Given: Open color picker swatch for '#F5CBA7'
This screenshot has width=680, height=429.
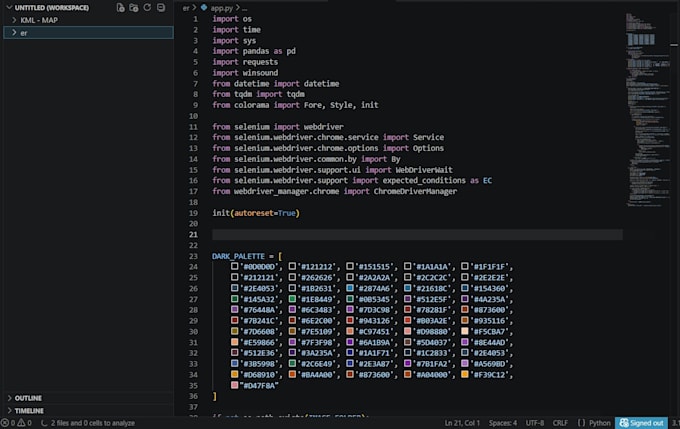Looking at the screenshot, I should [465, 331].
